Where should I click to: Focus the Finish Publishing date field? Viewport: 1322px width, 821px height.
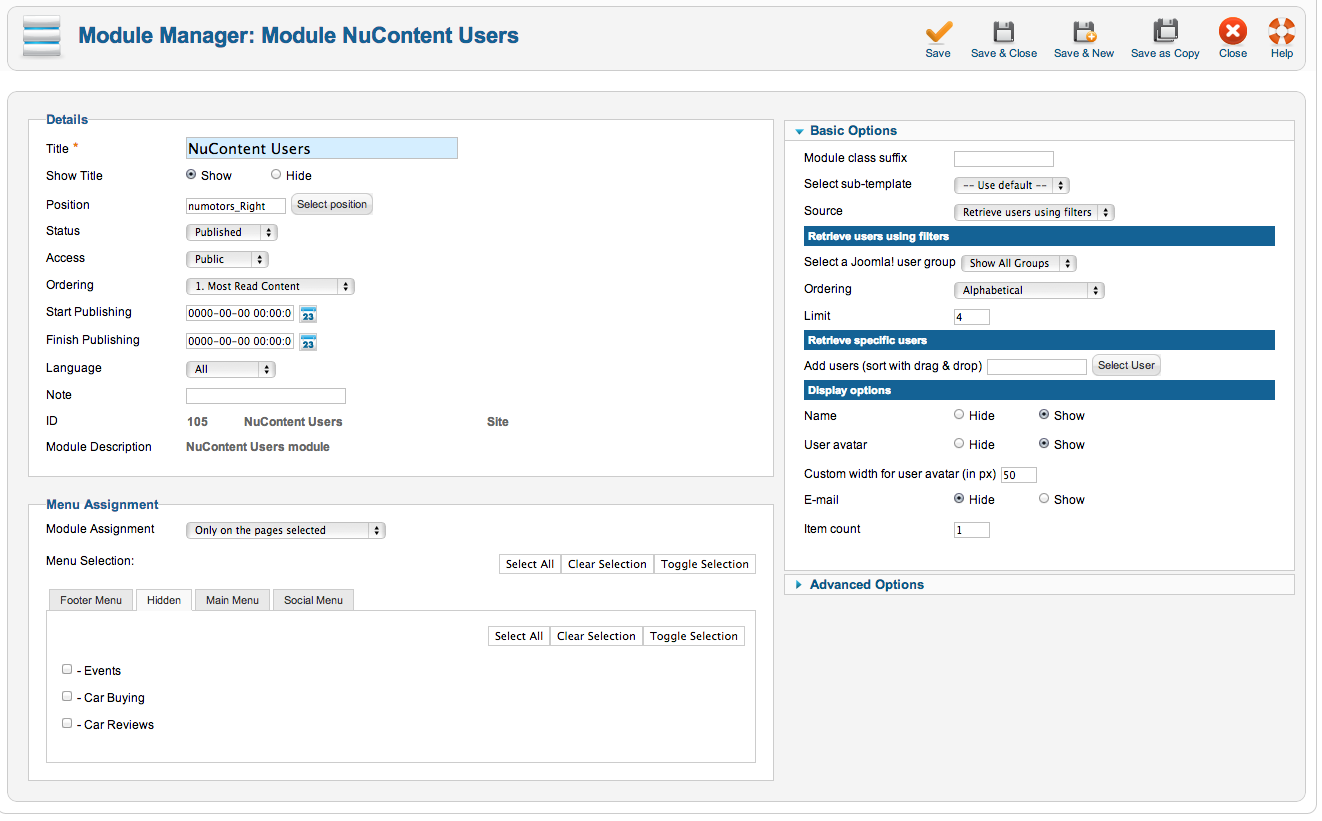240,341
